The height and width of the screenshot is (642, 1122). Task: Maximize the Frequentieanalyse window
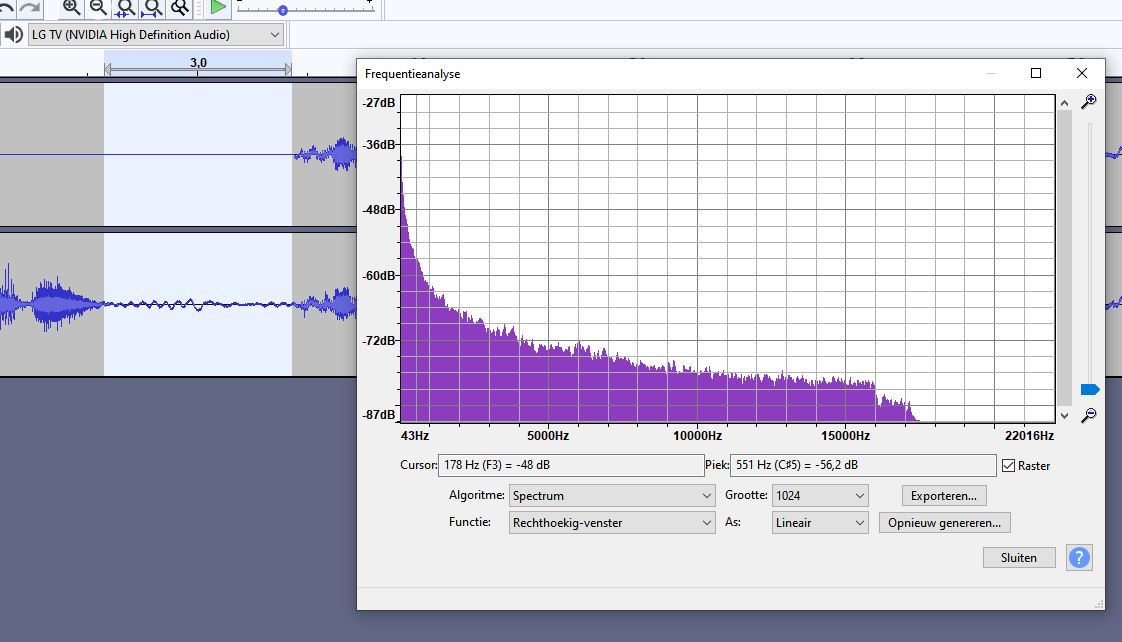tap(1035, 73)
